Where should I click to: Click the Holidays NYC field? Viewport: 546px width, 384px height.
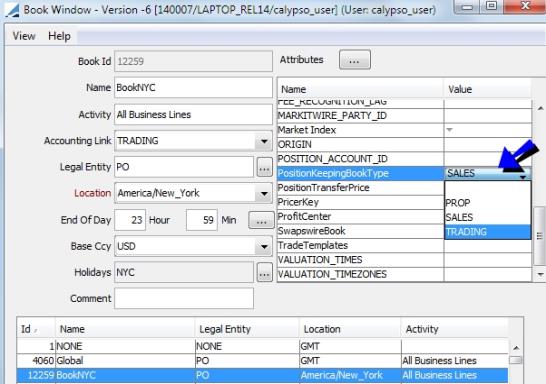coord(184,272)
